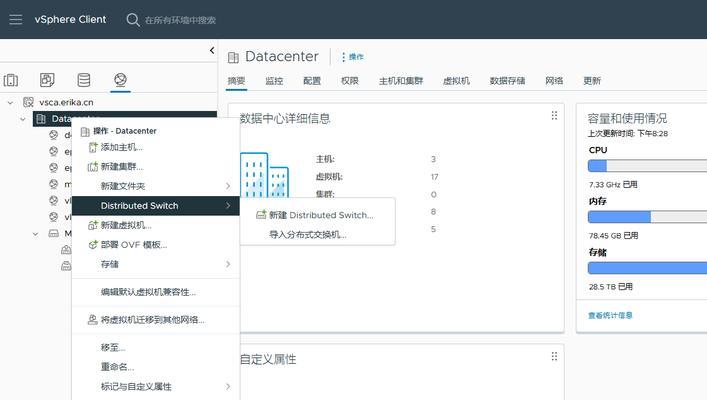Click the 新建虚拟机 icon in the menu
707x400 pixels.
click(x=93, y=225)
